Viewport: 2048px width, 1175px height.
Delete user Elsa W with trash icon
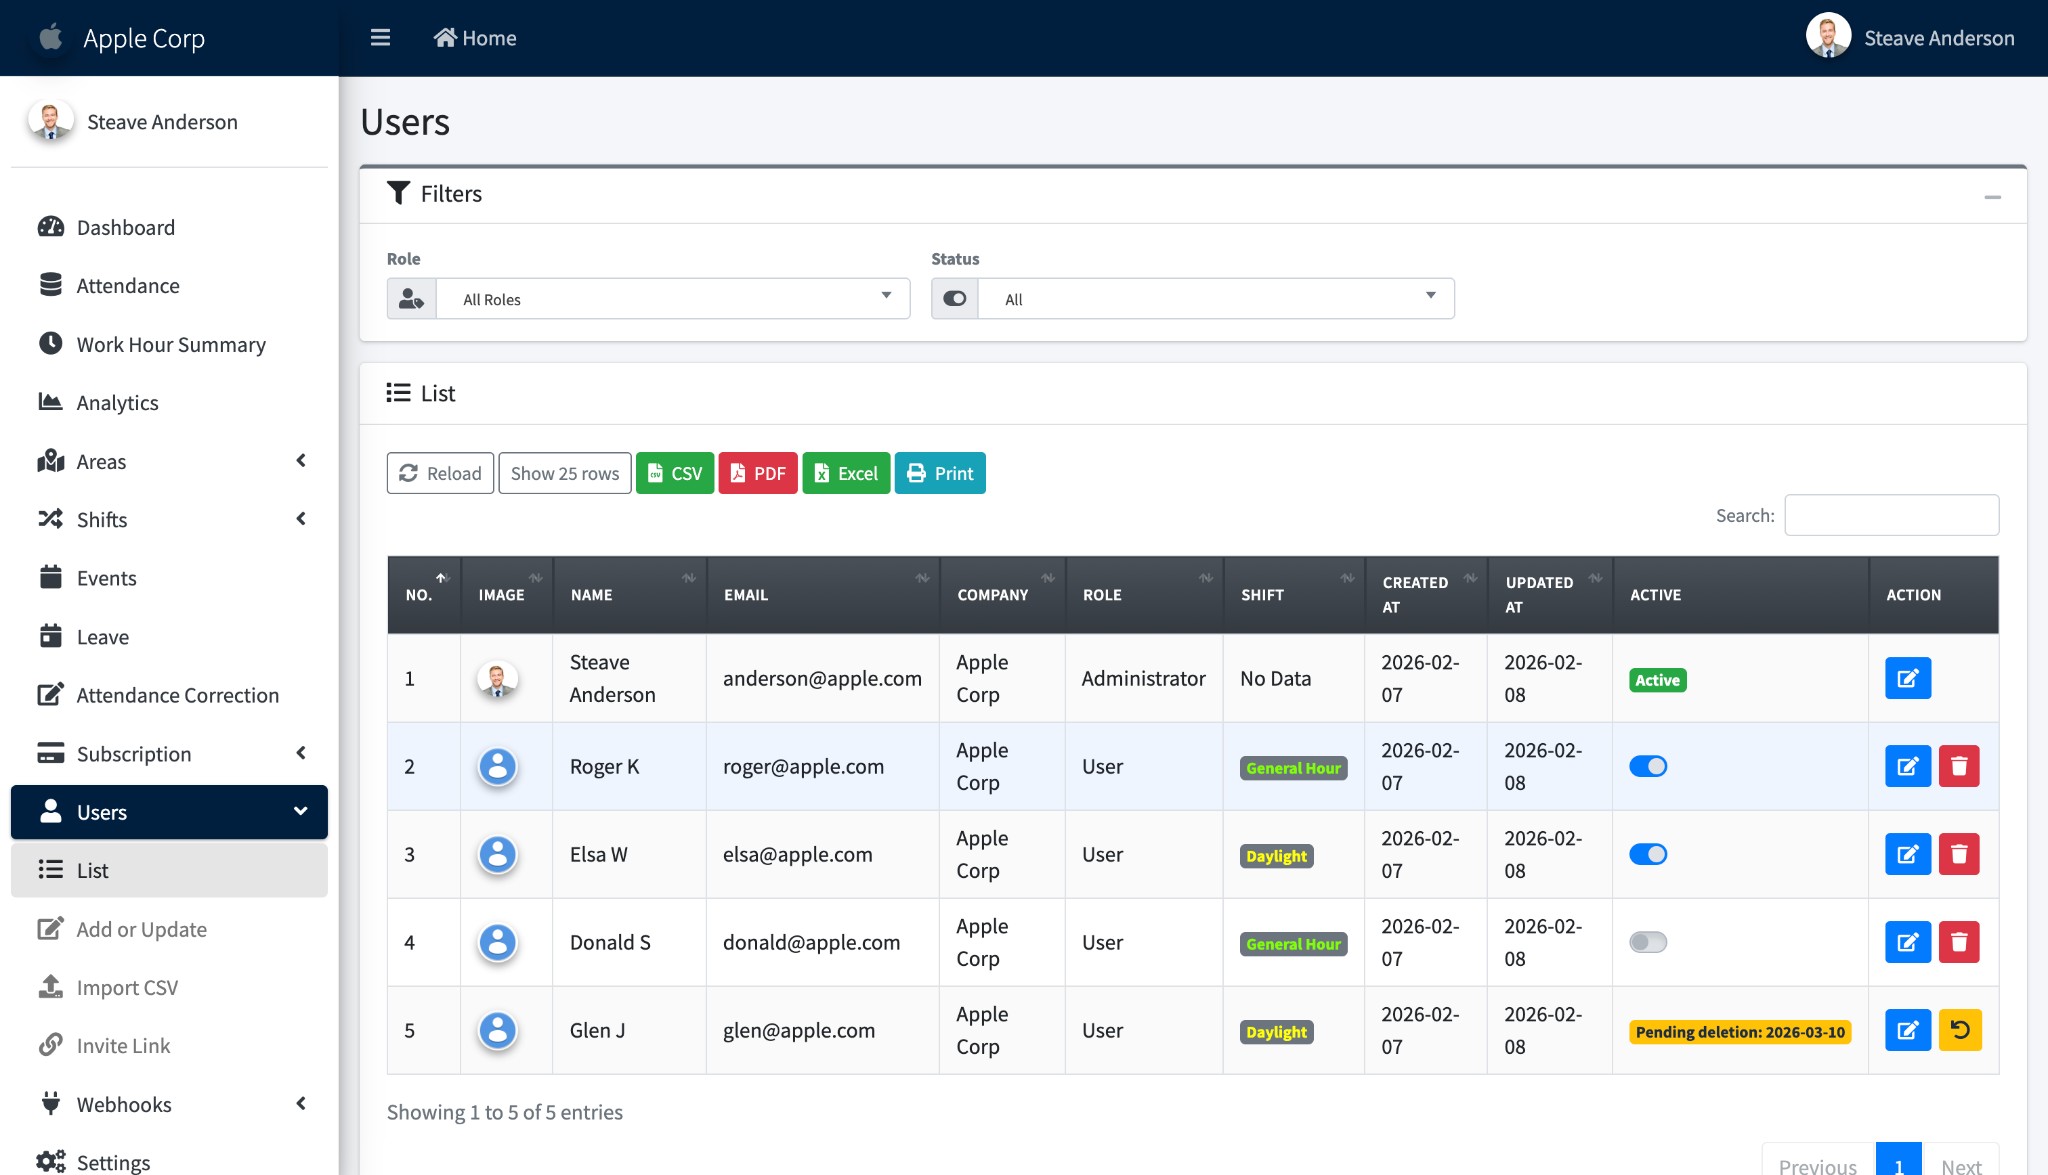click(1958, 854)
